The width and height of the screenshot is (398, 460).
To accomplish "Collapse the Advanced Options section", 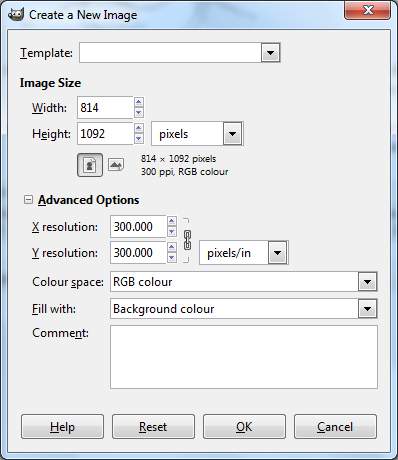I will point(28,200).
